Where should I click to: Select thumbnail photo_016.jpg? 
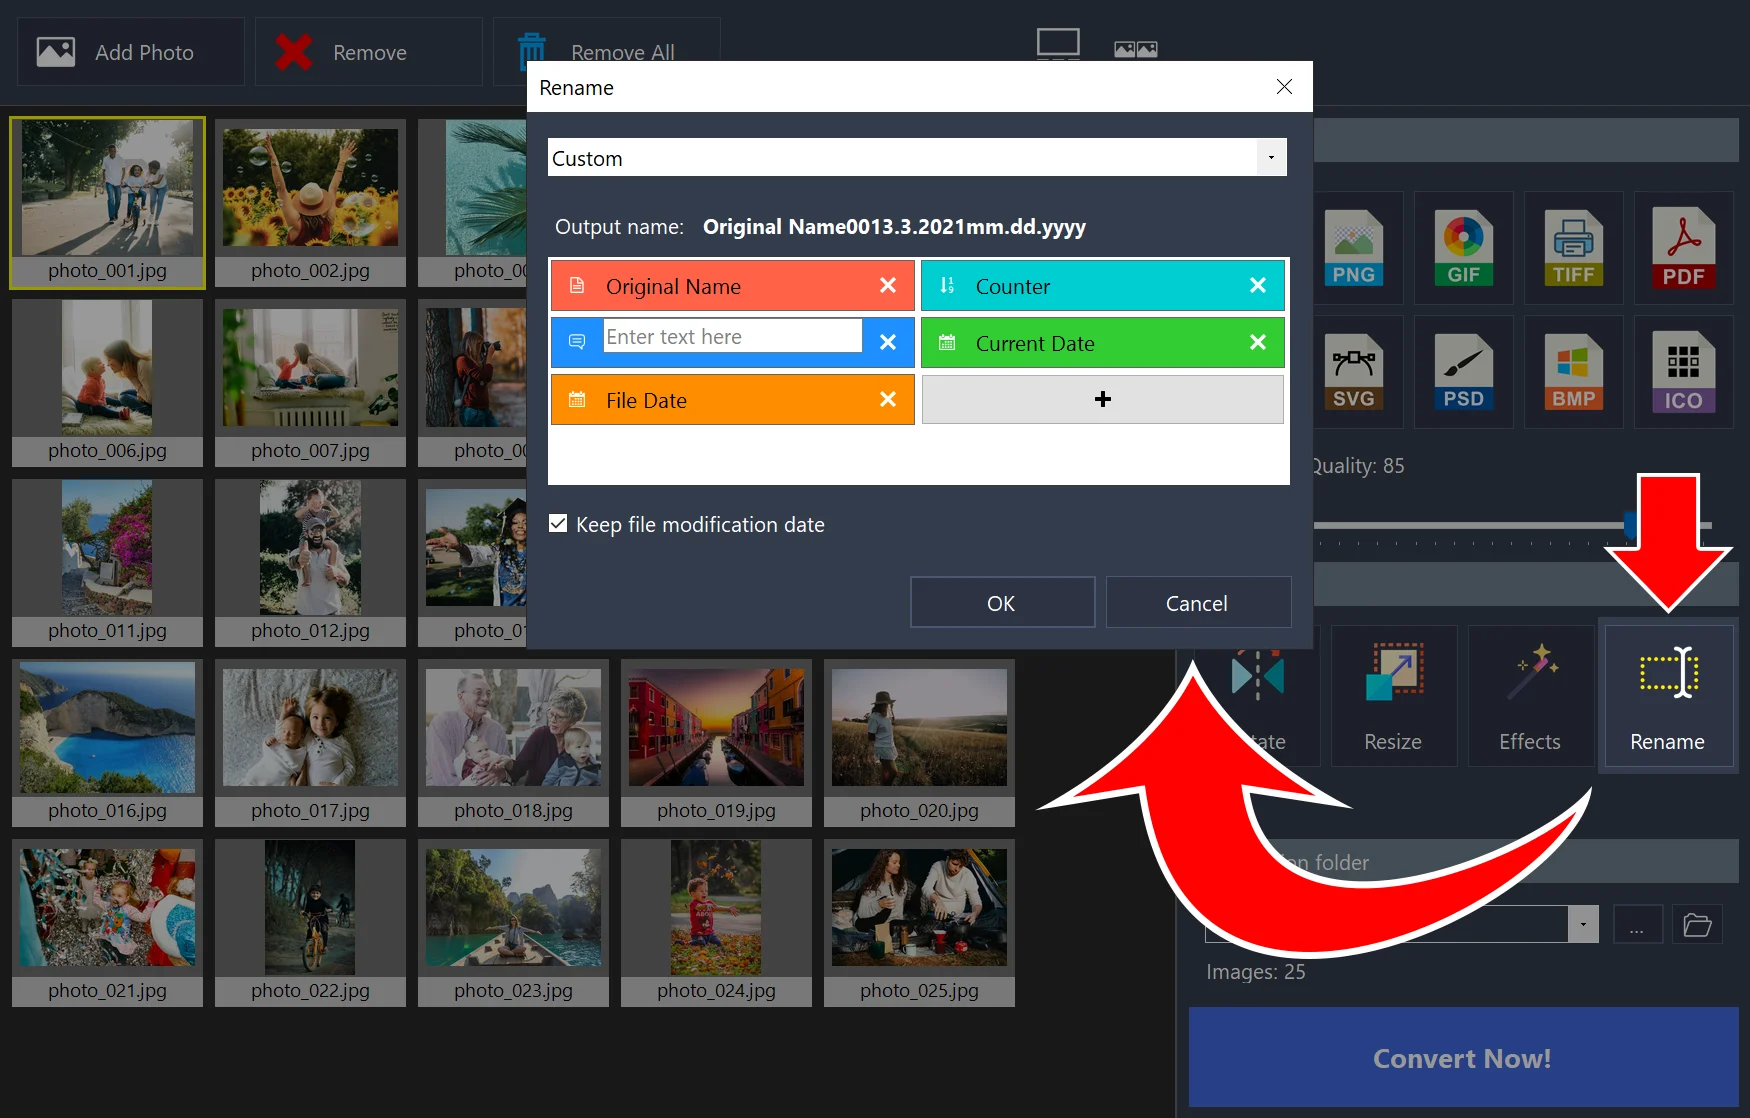coord(108,743)
